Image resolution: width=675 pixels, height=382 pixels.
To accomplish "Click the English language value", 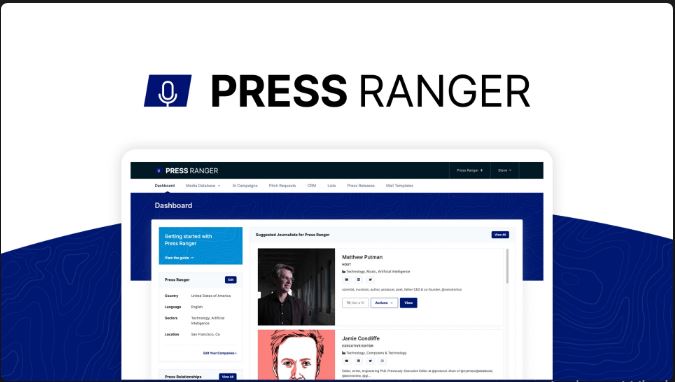I will pos(197,307).
